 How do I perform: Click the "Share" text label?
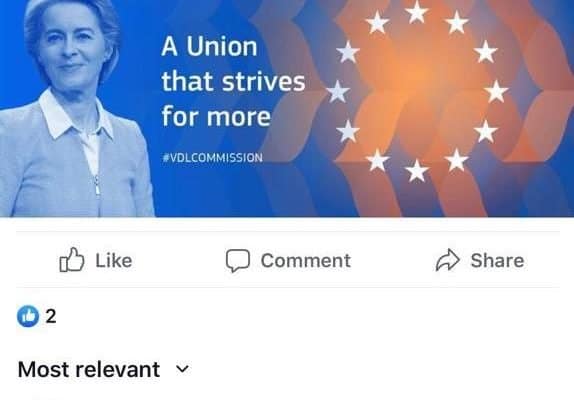pos(497,261)
